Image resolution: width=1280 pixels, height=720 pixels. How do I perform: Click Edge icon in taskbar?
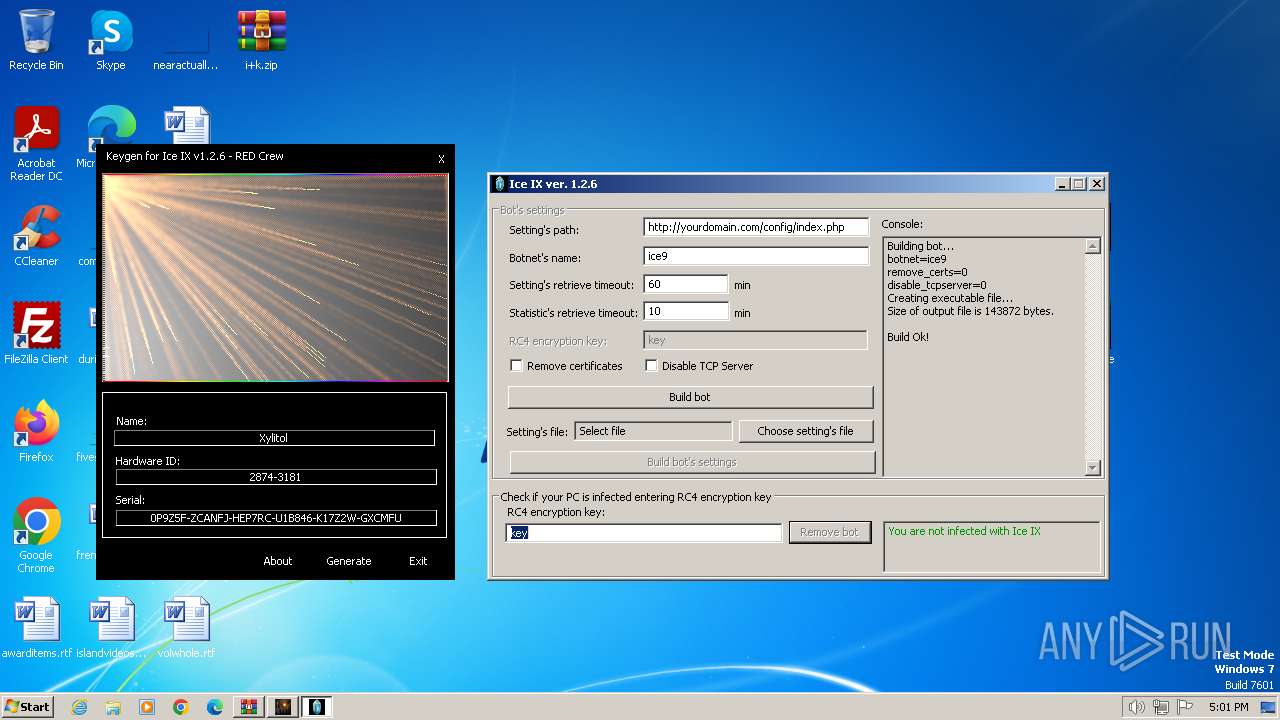click(x=215, y=707)
